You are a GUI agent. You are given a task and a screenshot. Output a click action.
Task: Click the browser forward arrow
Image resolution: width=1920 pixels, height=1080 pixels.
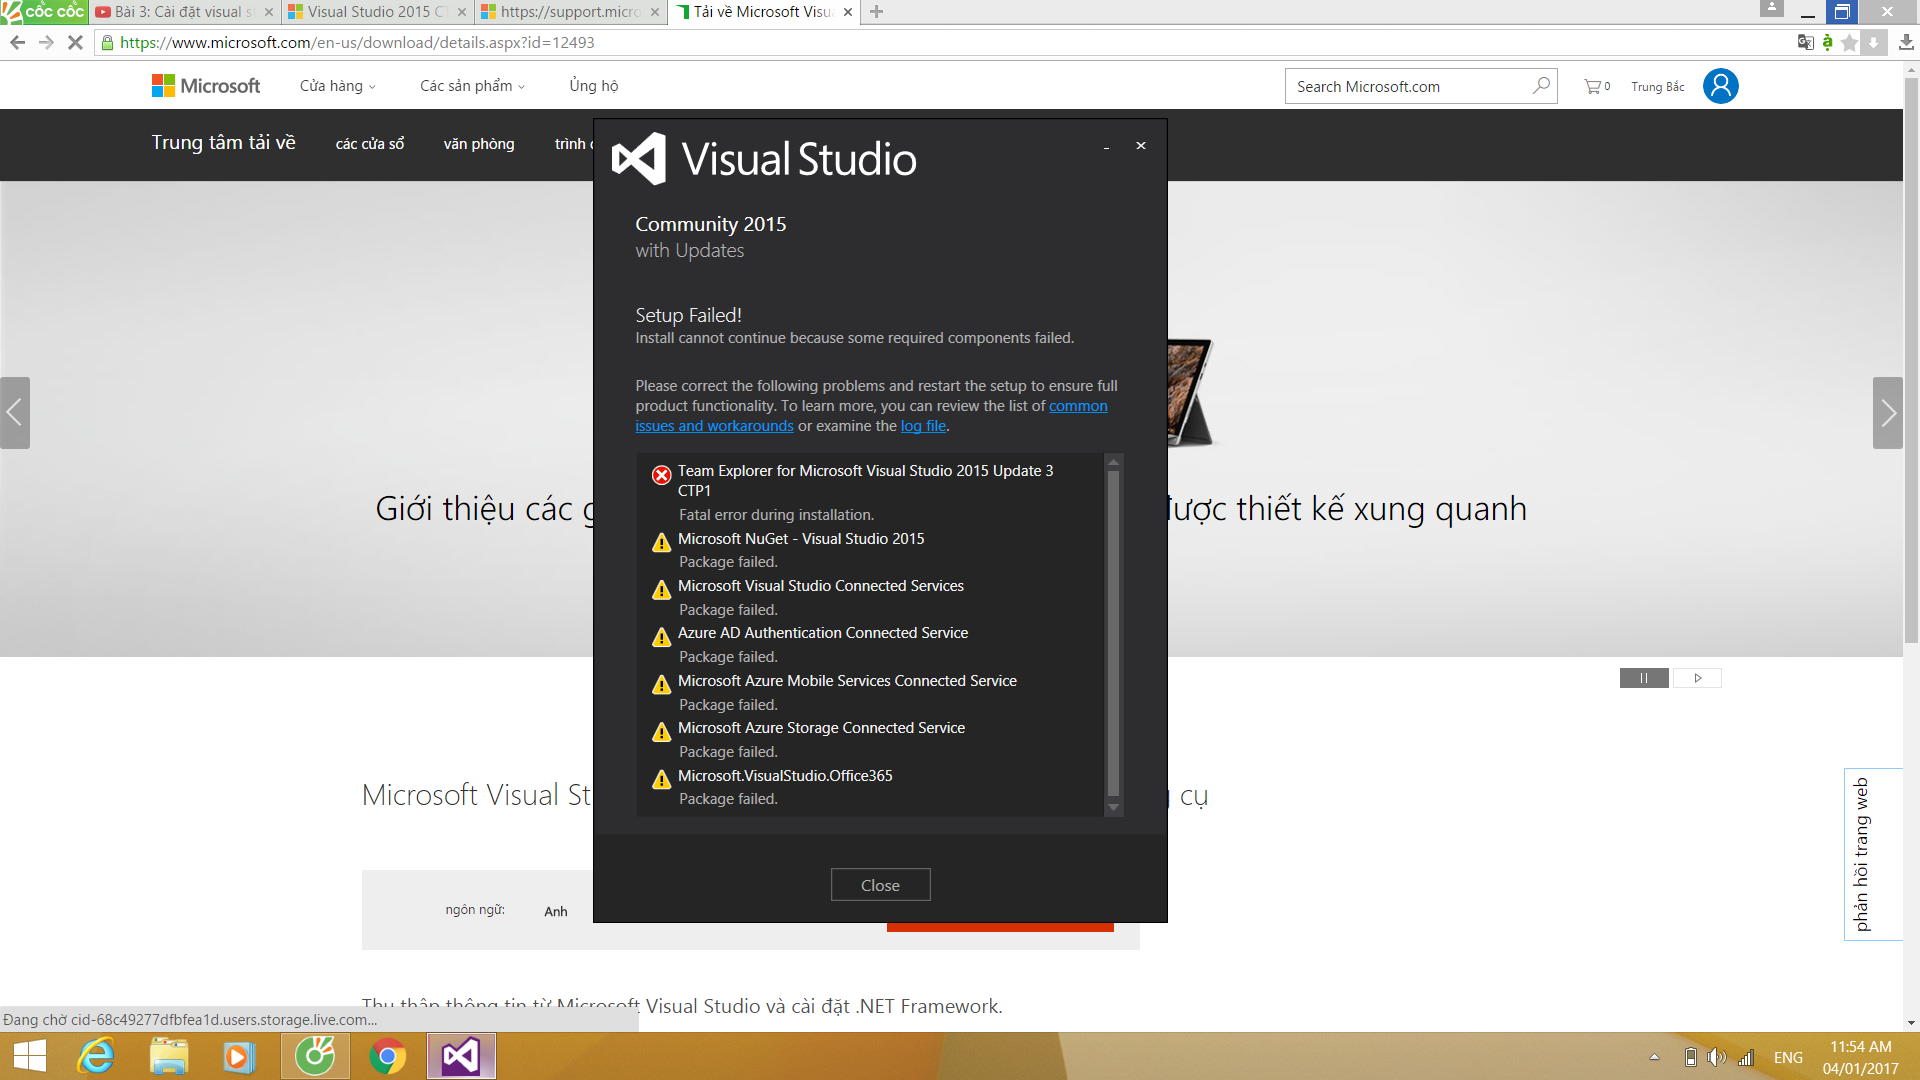(x=46, y=42)
